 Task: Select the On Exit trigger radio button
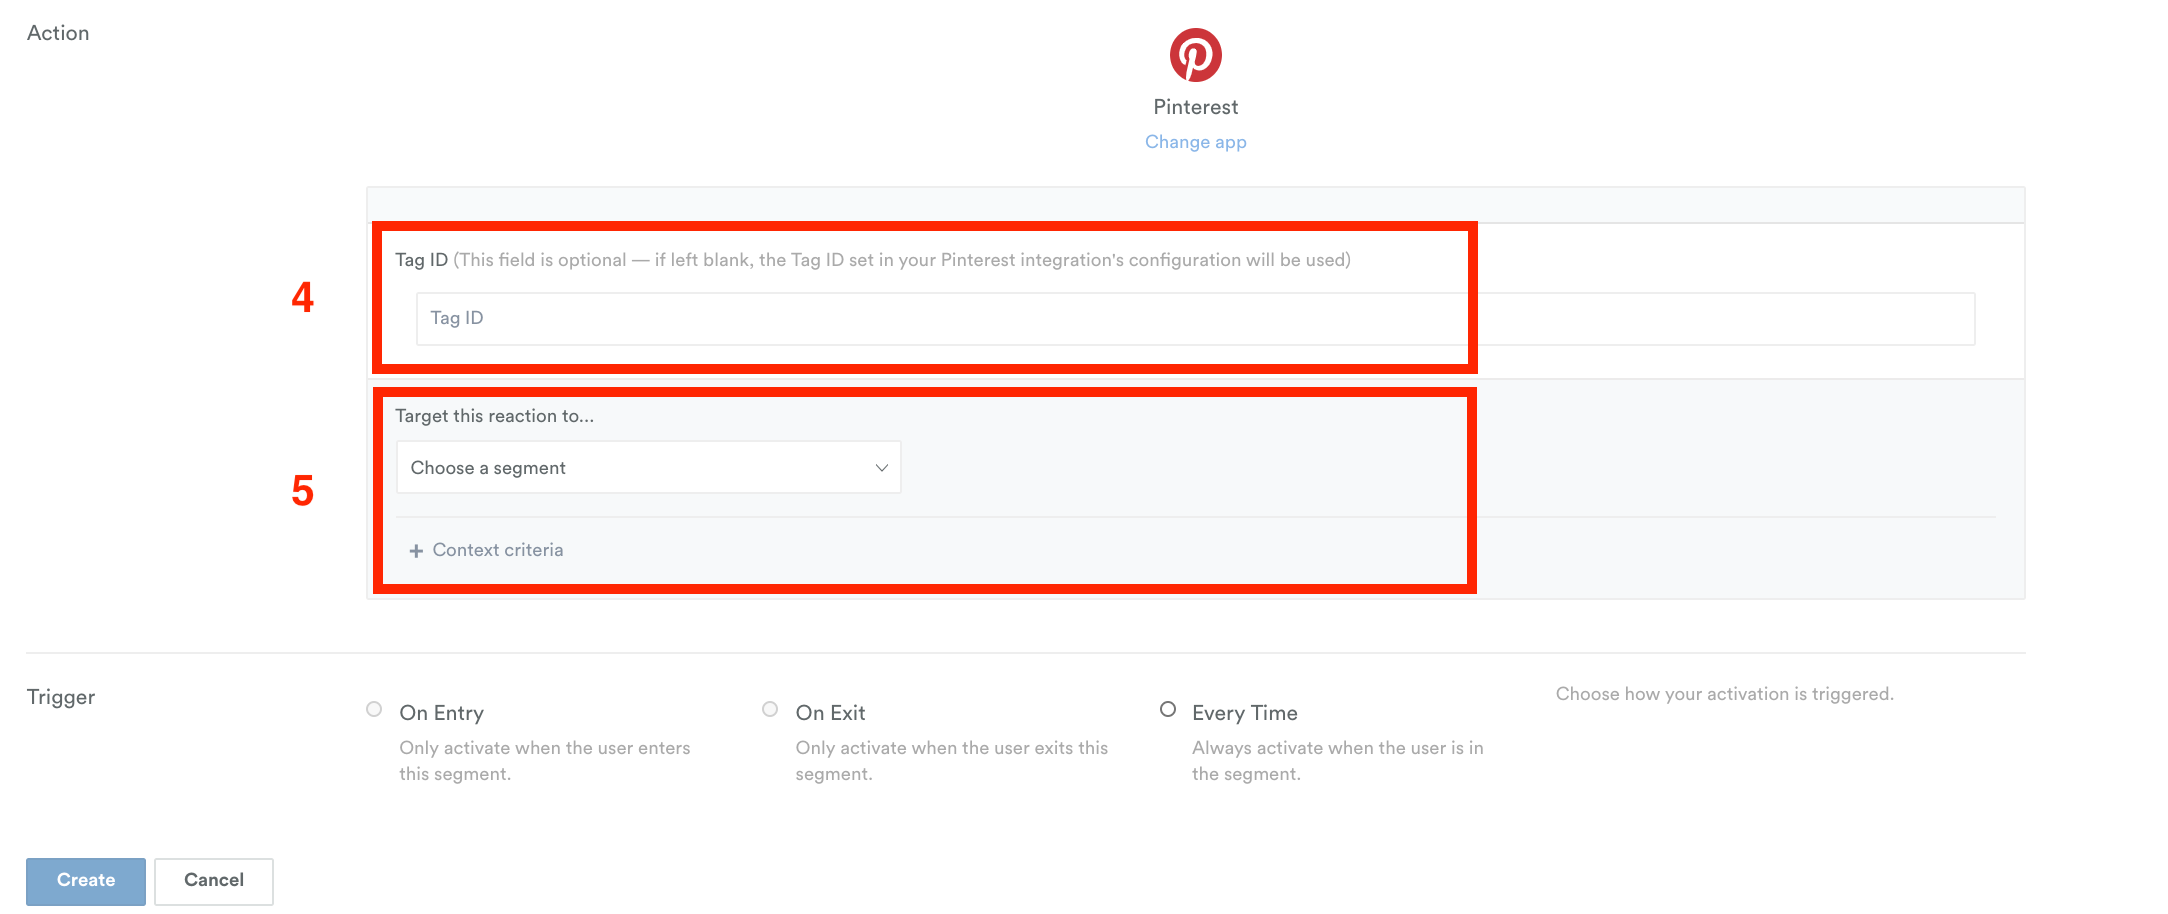point(770,709)
